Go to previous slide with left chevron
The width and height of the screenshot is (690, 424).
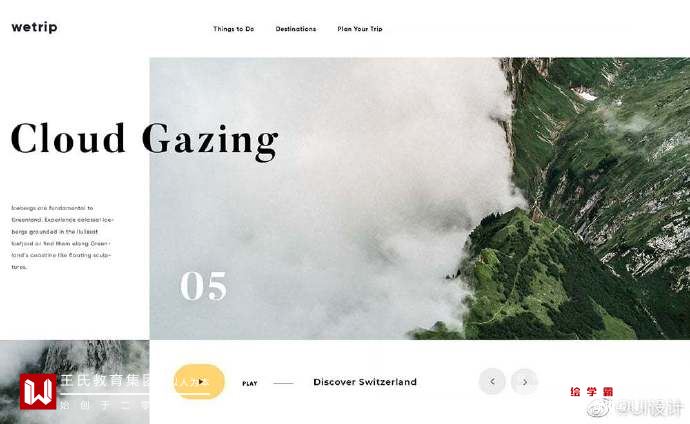(492, 381)
